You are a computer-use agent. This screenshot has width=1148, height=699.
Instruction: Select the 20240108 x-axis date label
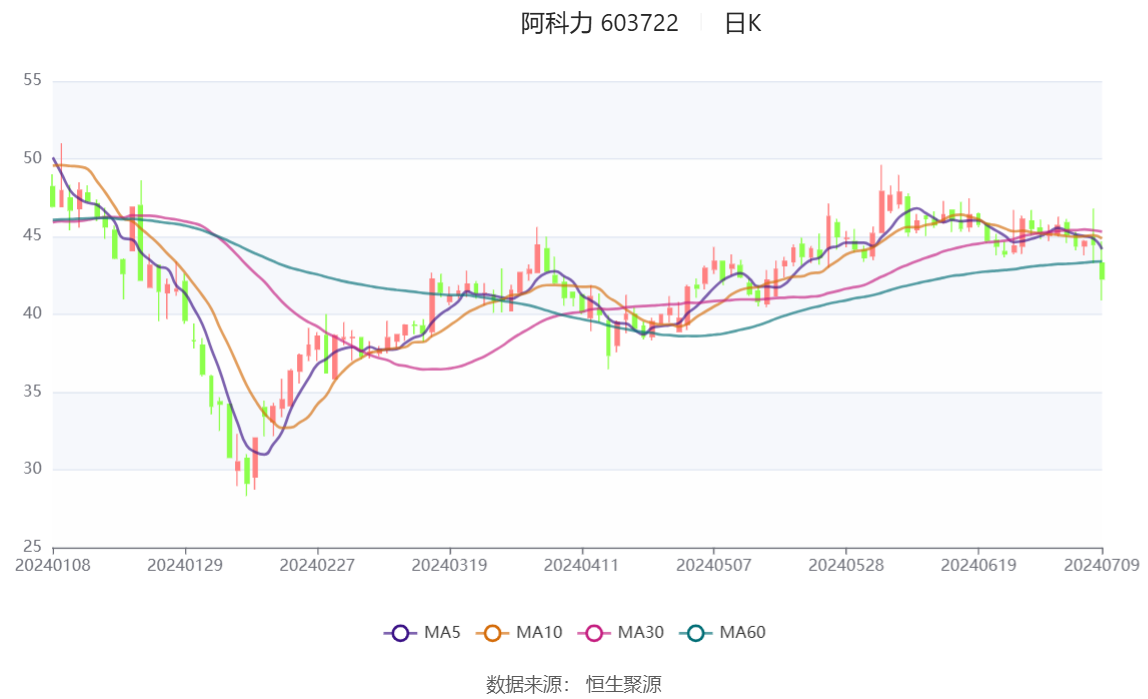tap(53, 566)
